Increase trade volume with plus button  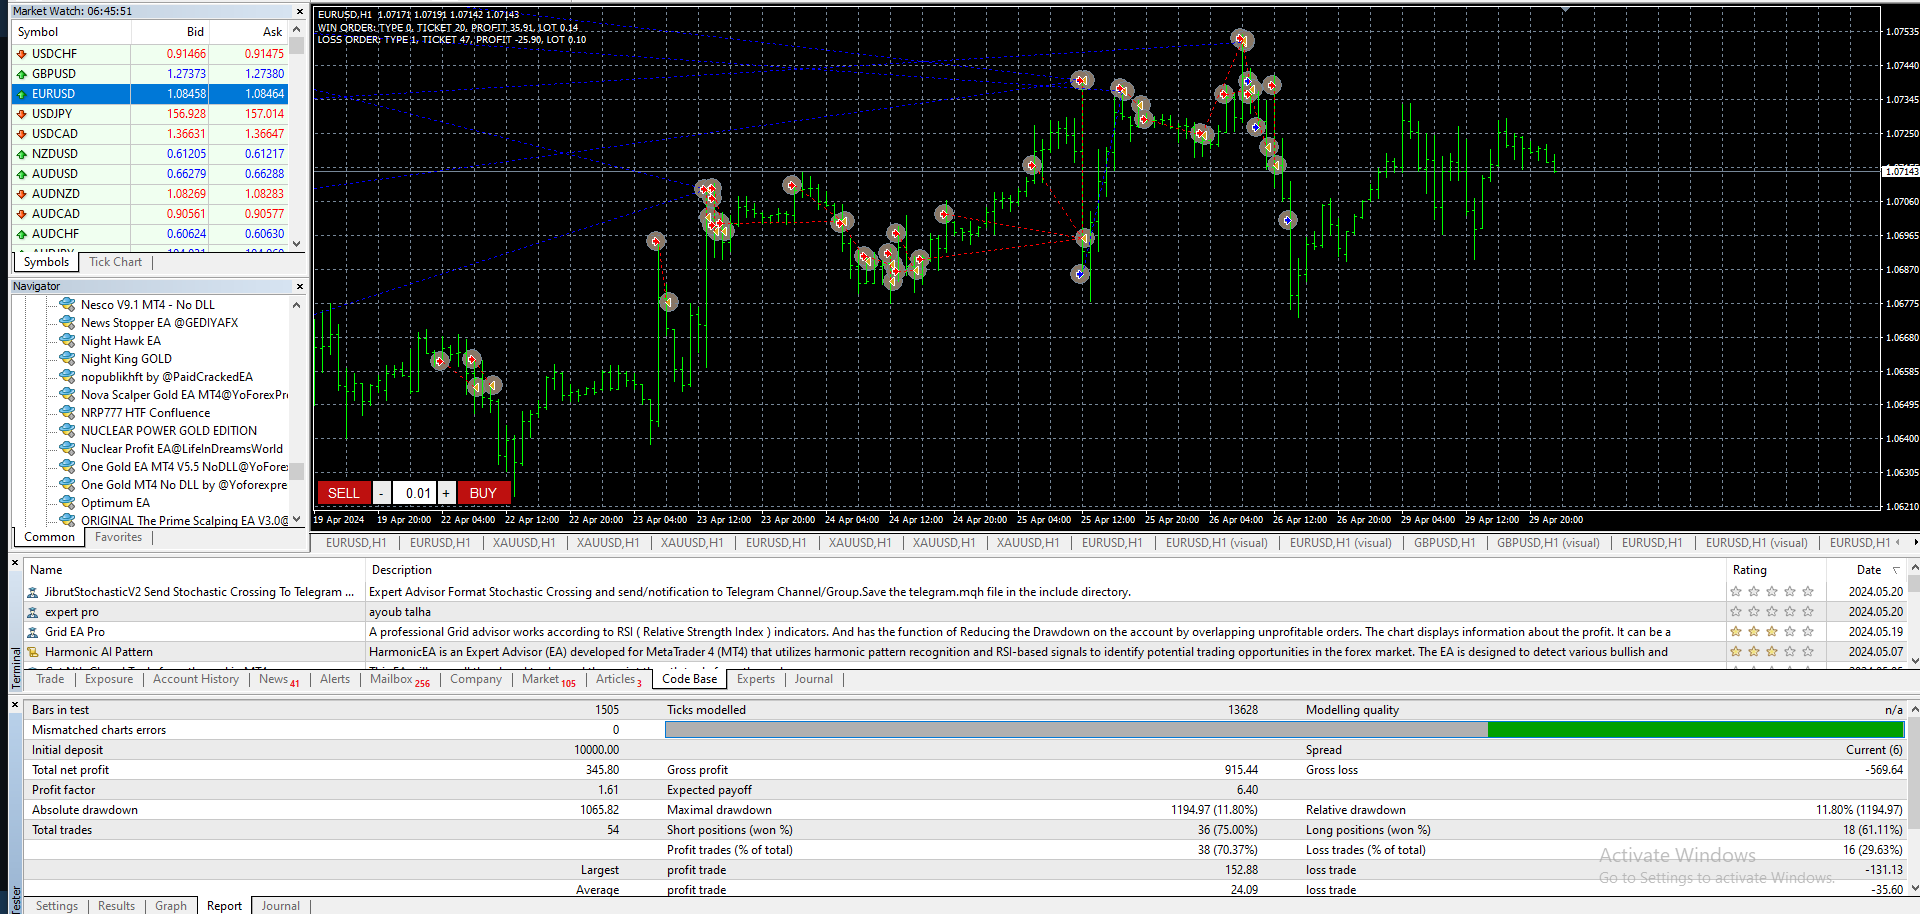tap(446, 493)
